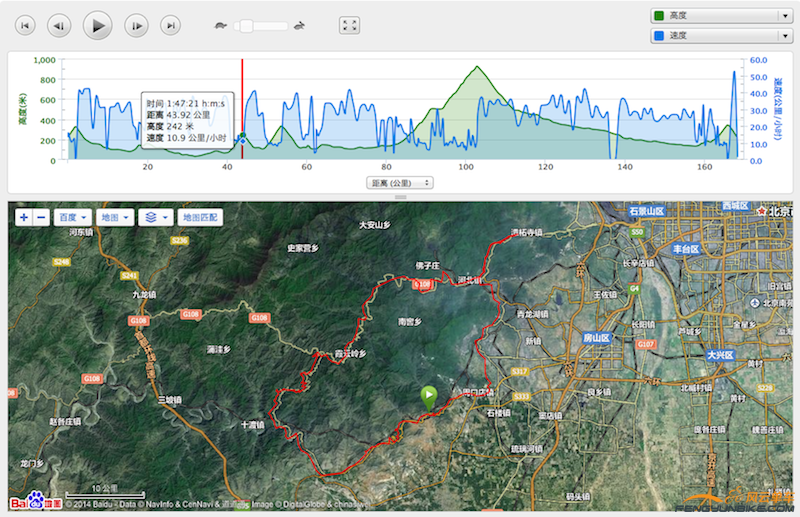Click the 良乡镇 place label

click(599, 392)
